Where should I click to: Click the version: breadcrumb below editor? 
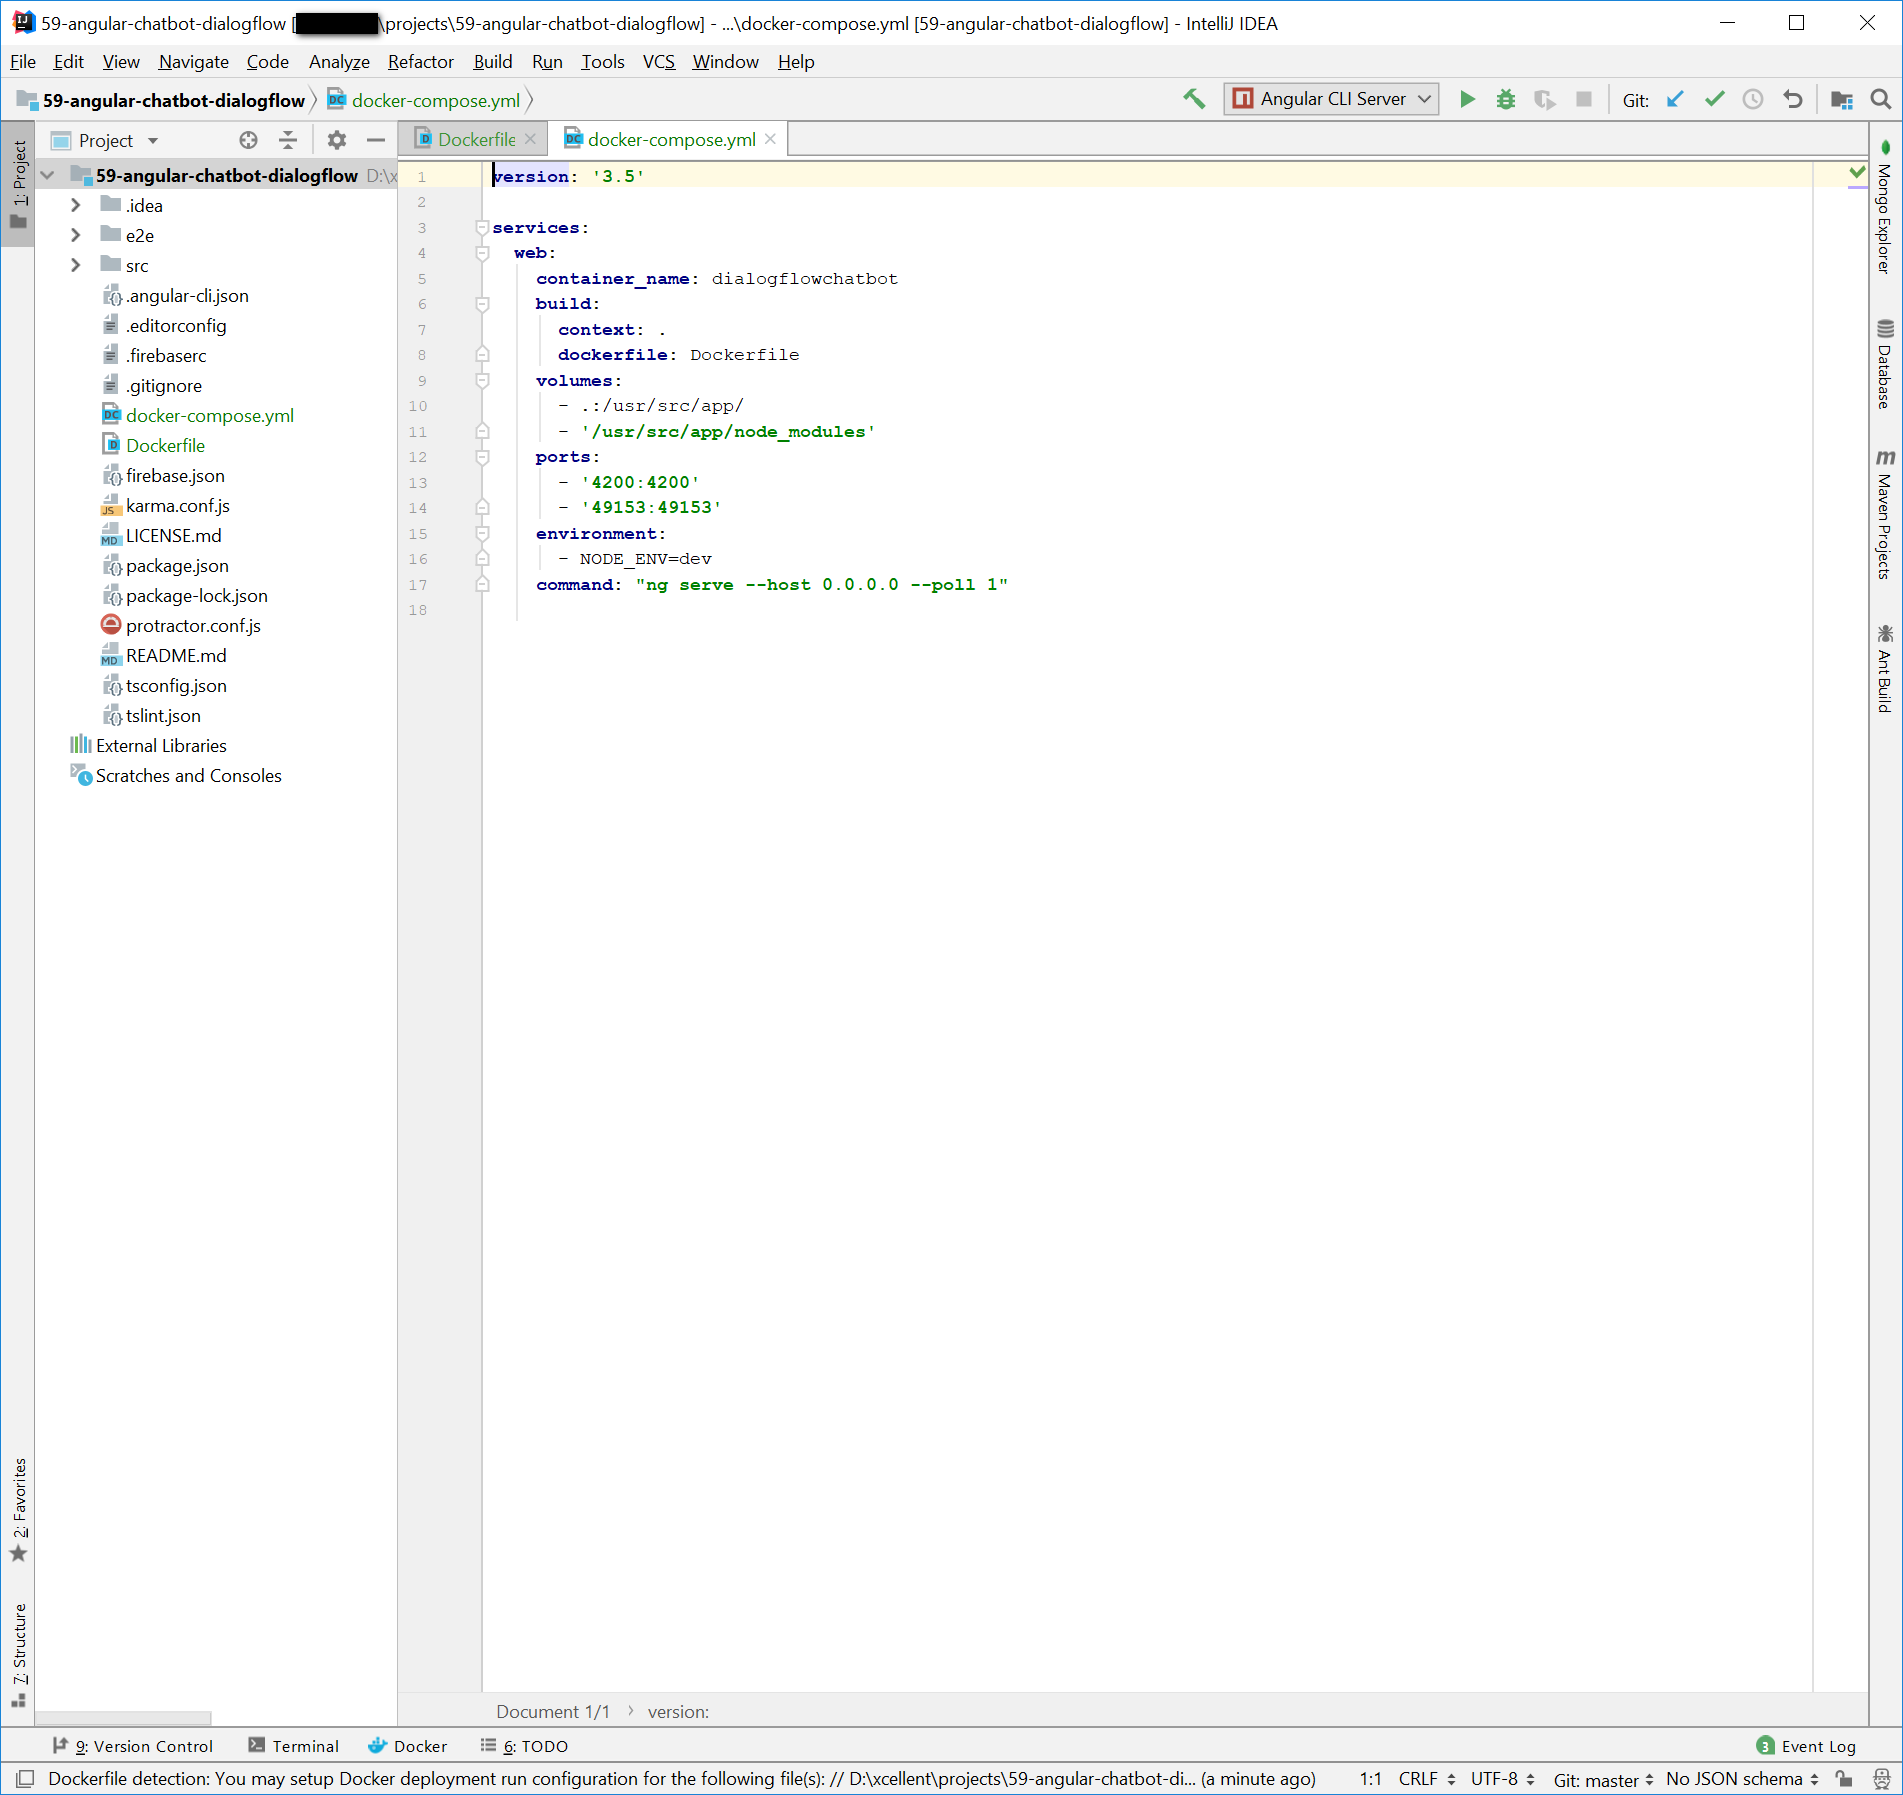click(678, 1712)
